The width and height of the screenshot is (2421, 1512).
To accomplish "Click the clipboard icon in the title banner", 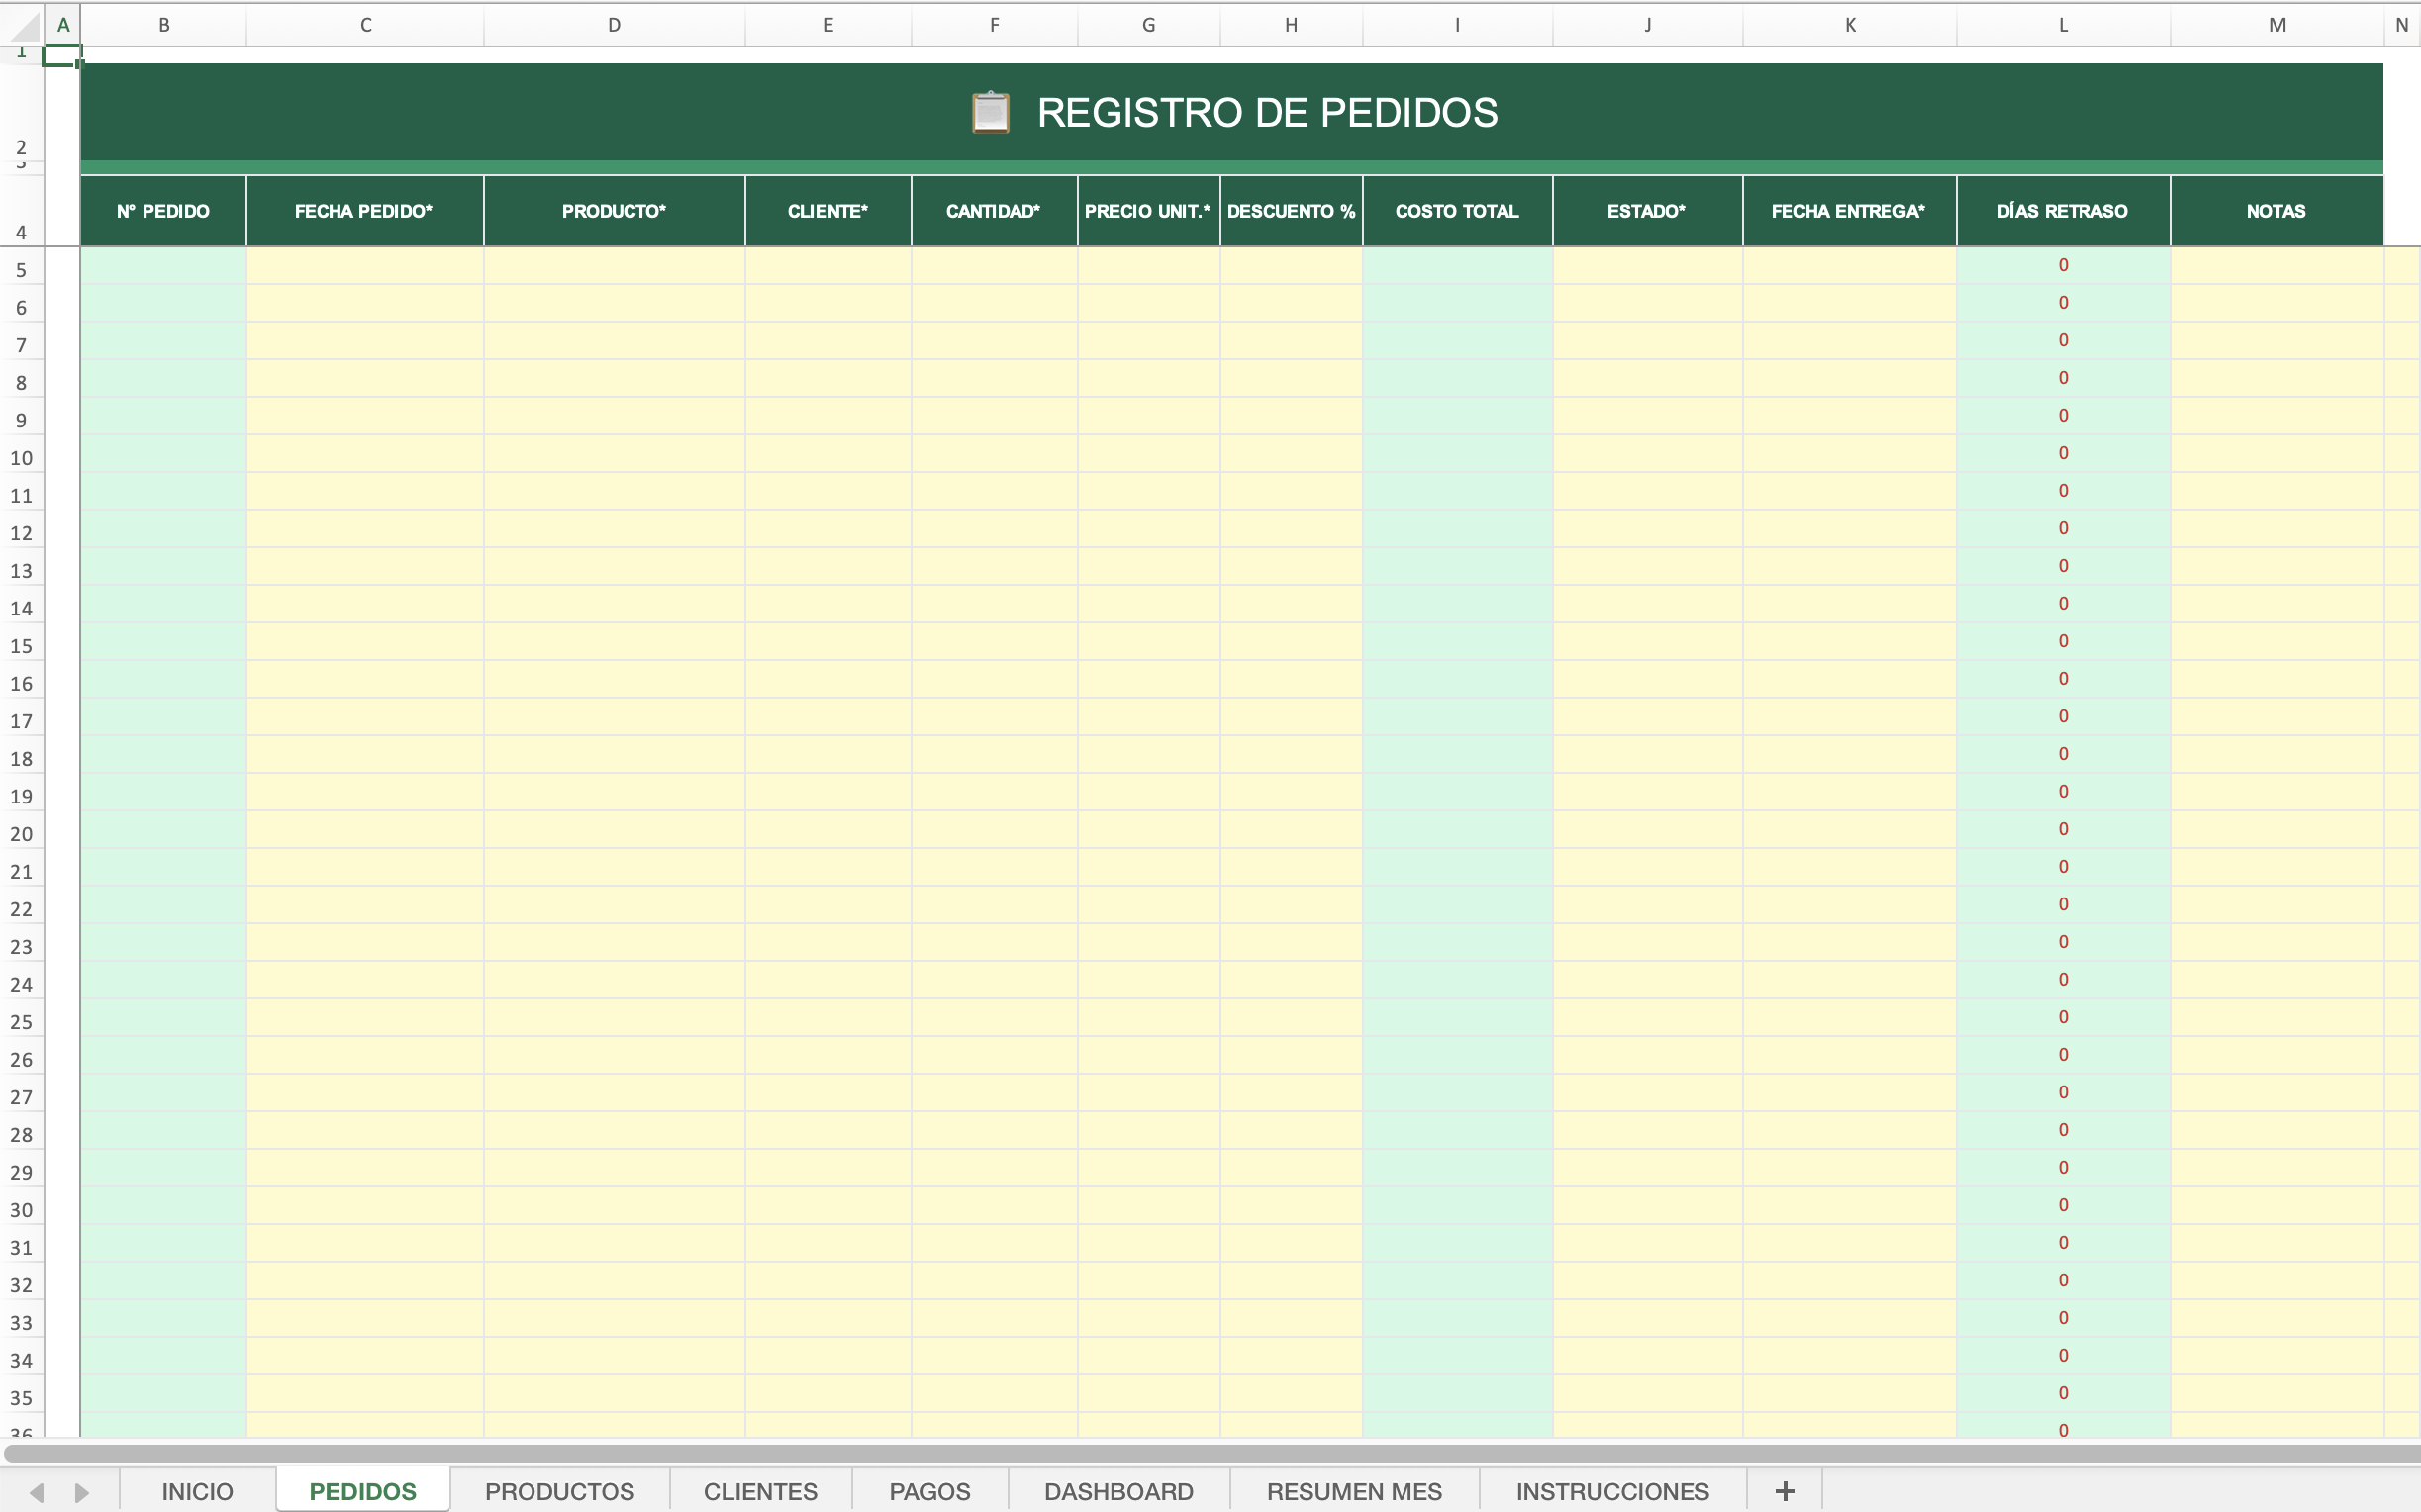I will pos(990,112).
